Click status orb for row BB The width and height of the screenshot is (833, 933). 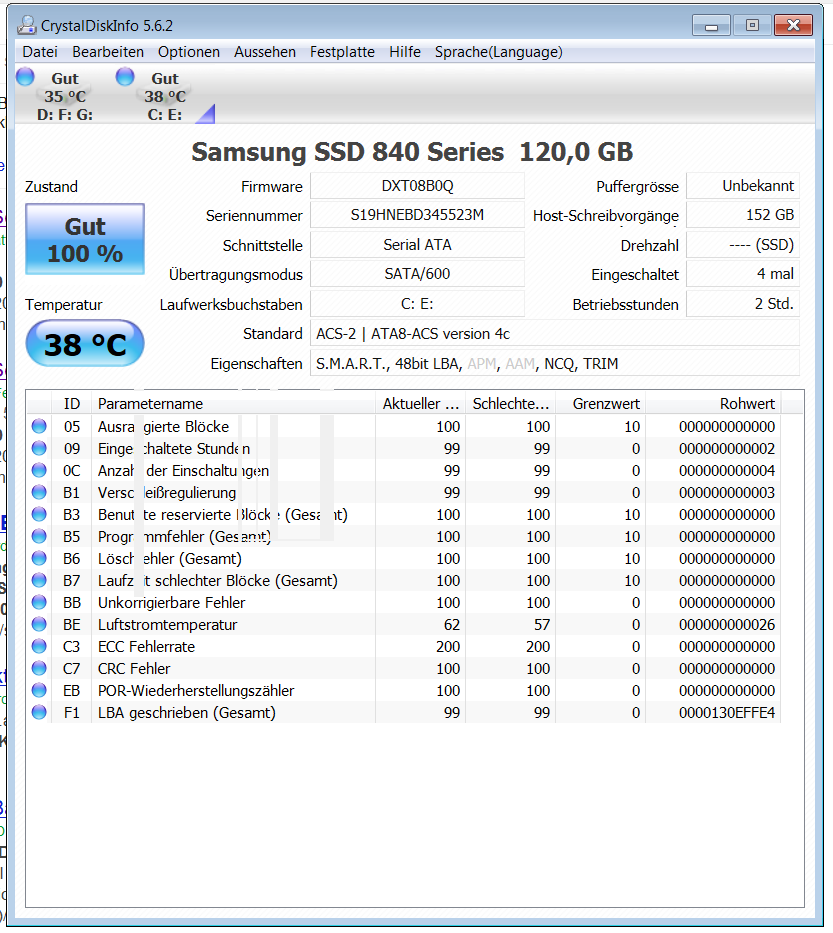click(39, 602)
